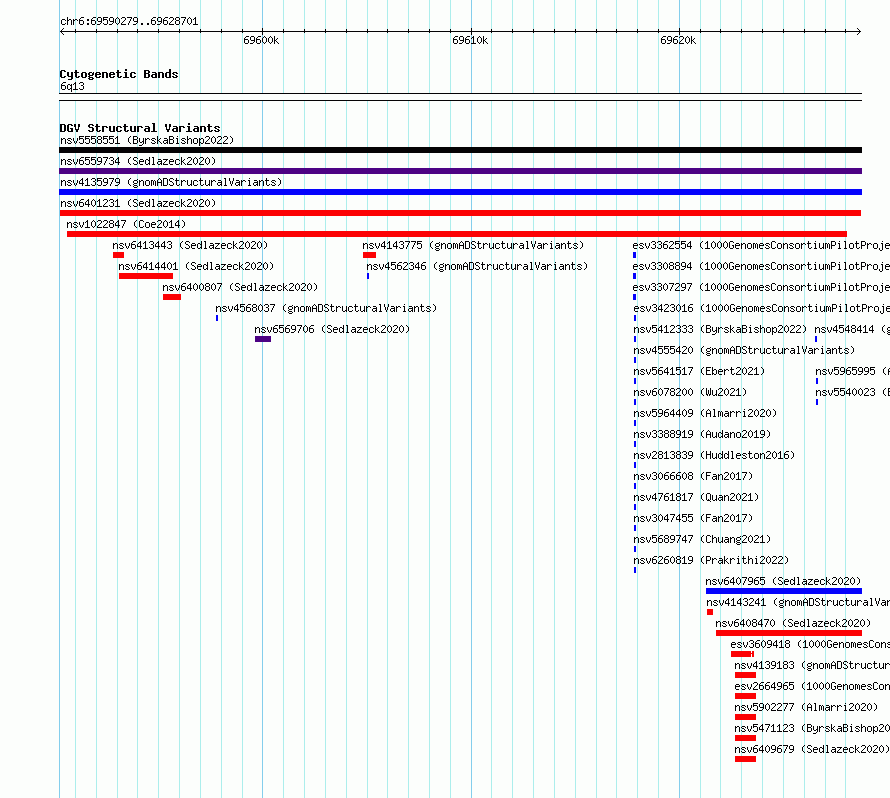Screen dimensions: 890x798
Task: Click the red bar under nsv4143775
Action: [370, 255]
